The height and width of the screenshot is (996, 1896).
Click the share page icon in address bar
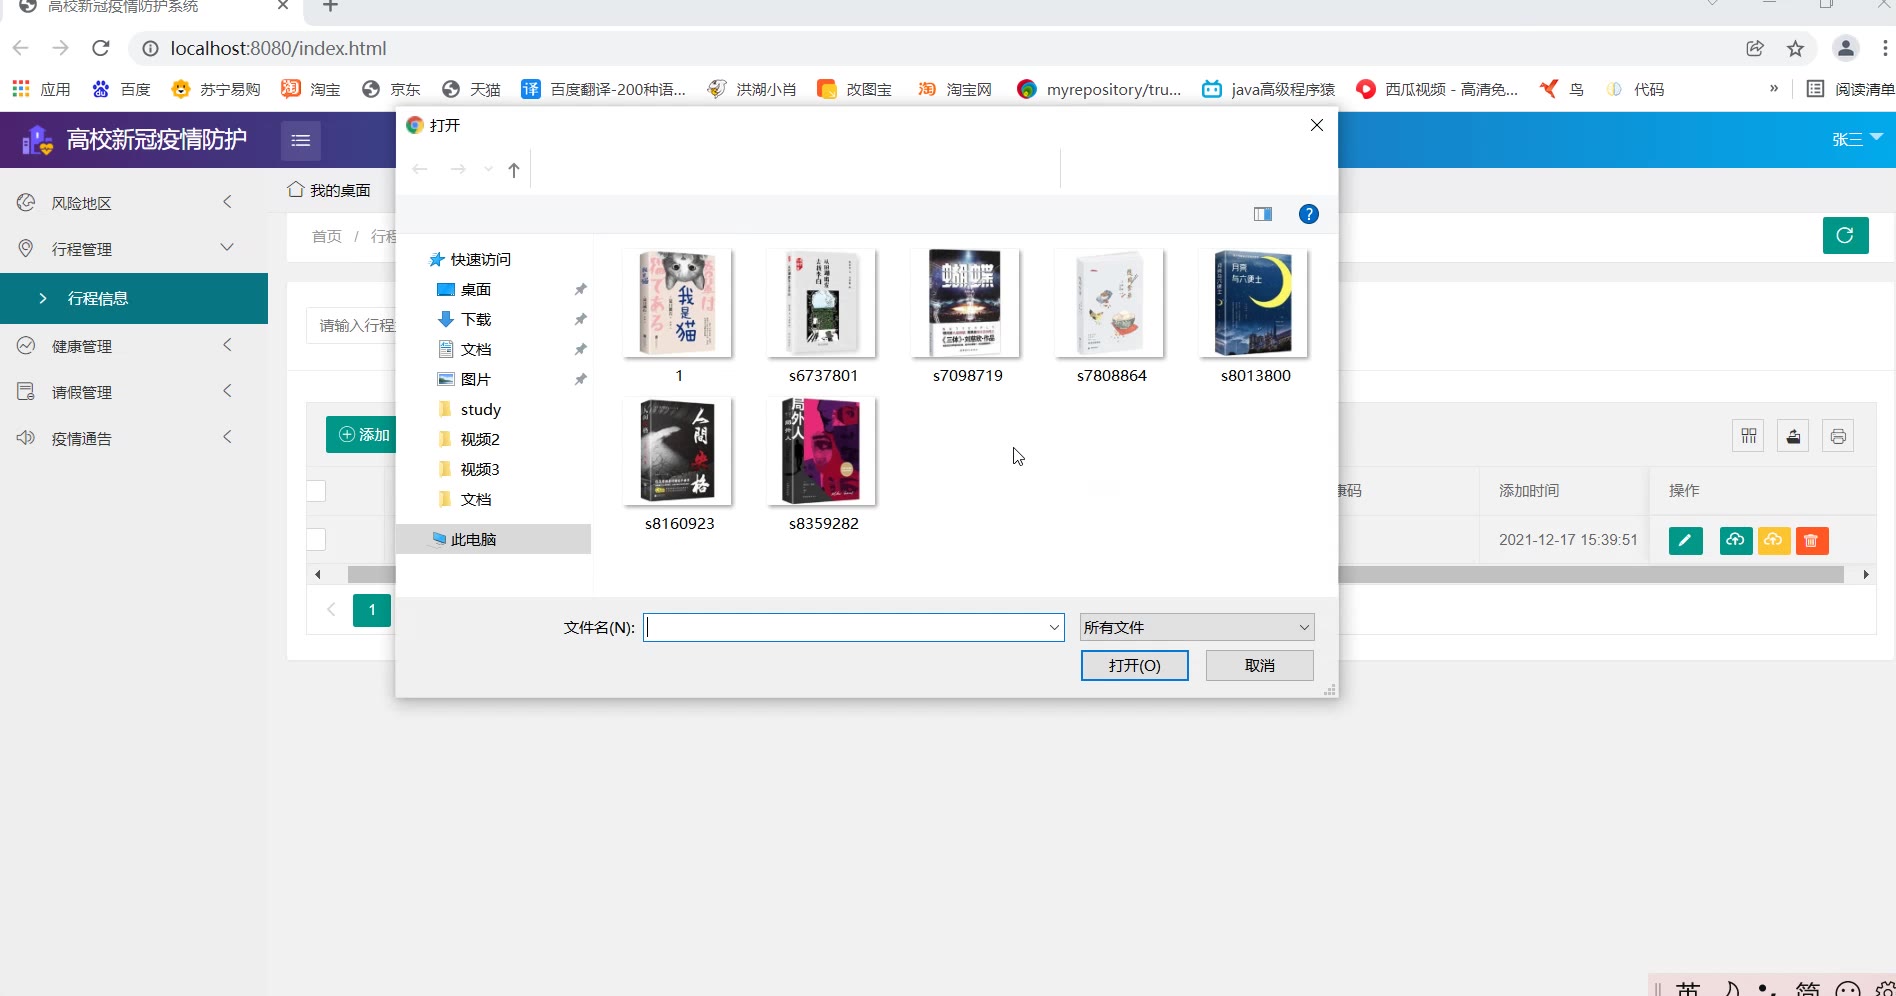coord(1755,48)
